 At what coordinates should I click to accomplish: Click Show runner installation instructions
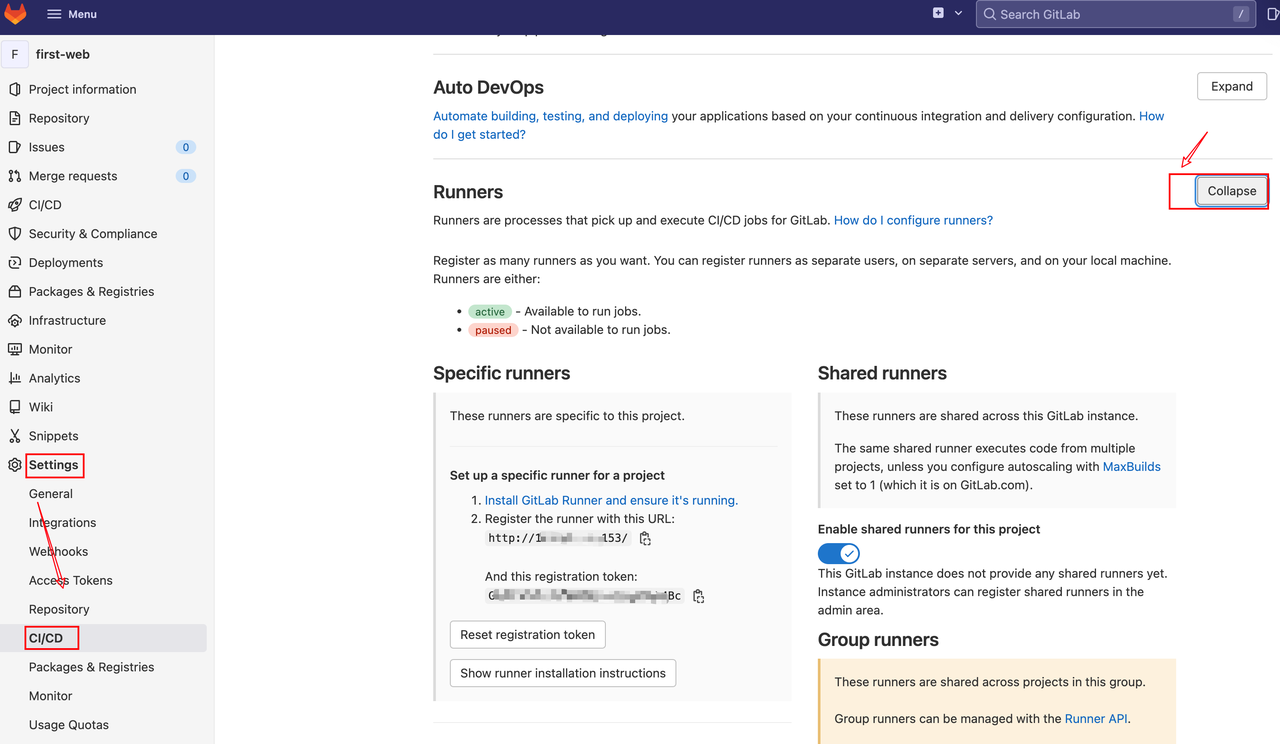coord(563,673)
